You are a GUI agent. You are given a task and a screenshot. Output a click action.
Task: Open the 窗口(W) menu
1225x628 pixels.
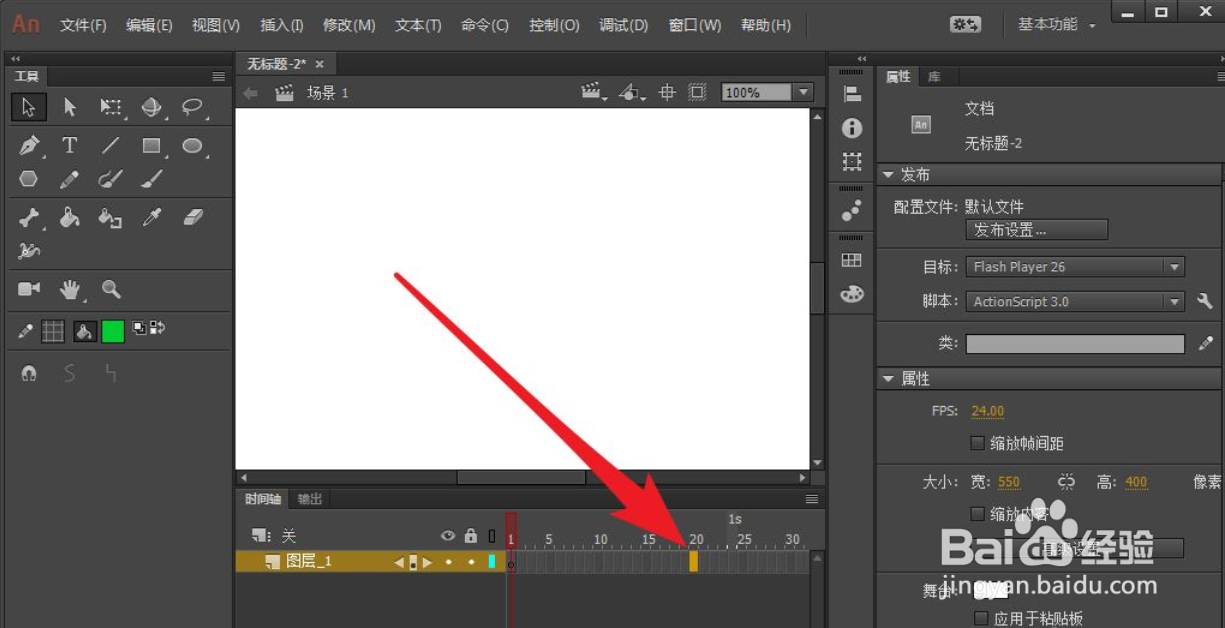(695, 25)
